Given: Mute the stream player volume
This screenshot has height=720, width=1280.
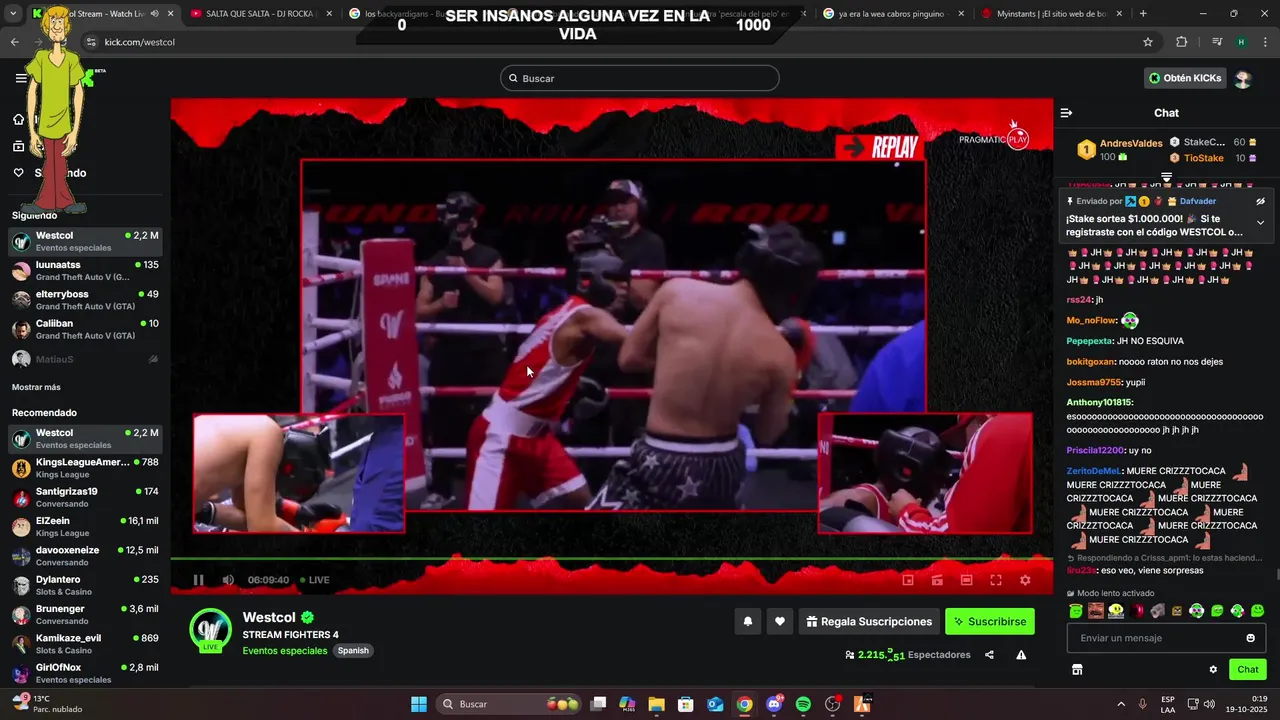Looking at the screenshot, I should (228, 580).
